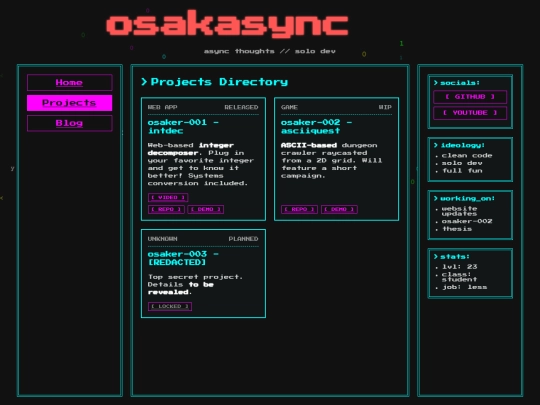This screenshot has width=540, height=405.
Task: Click the clean code list item
Action: point(467,156)
